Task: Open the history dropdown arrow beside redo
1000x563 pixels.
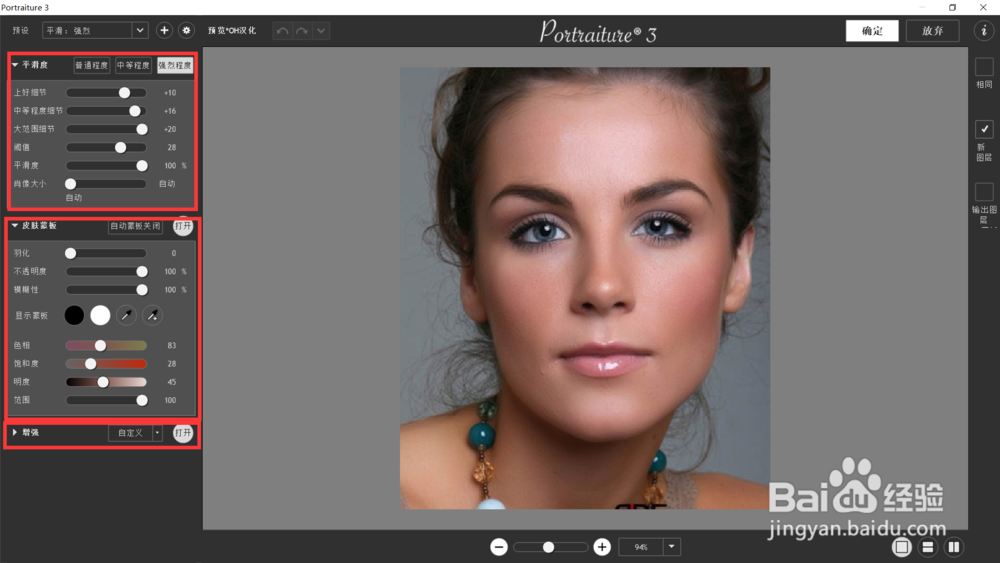Action: [x=321, y=31]
